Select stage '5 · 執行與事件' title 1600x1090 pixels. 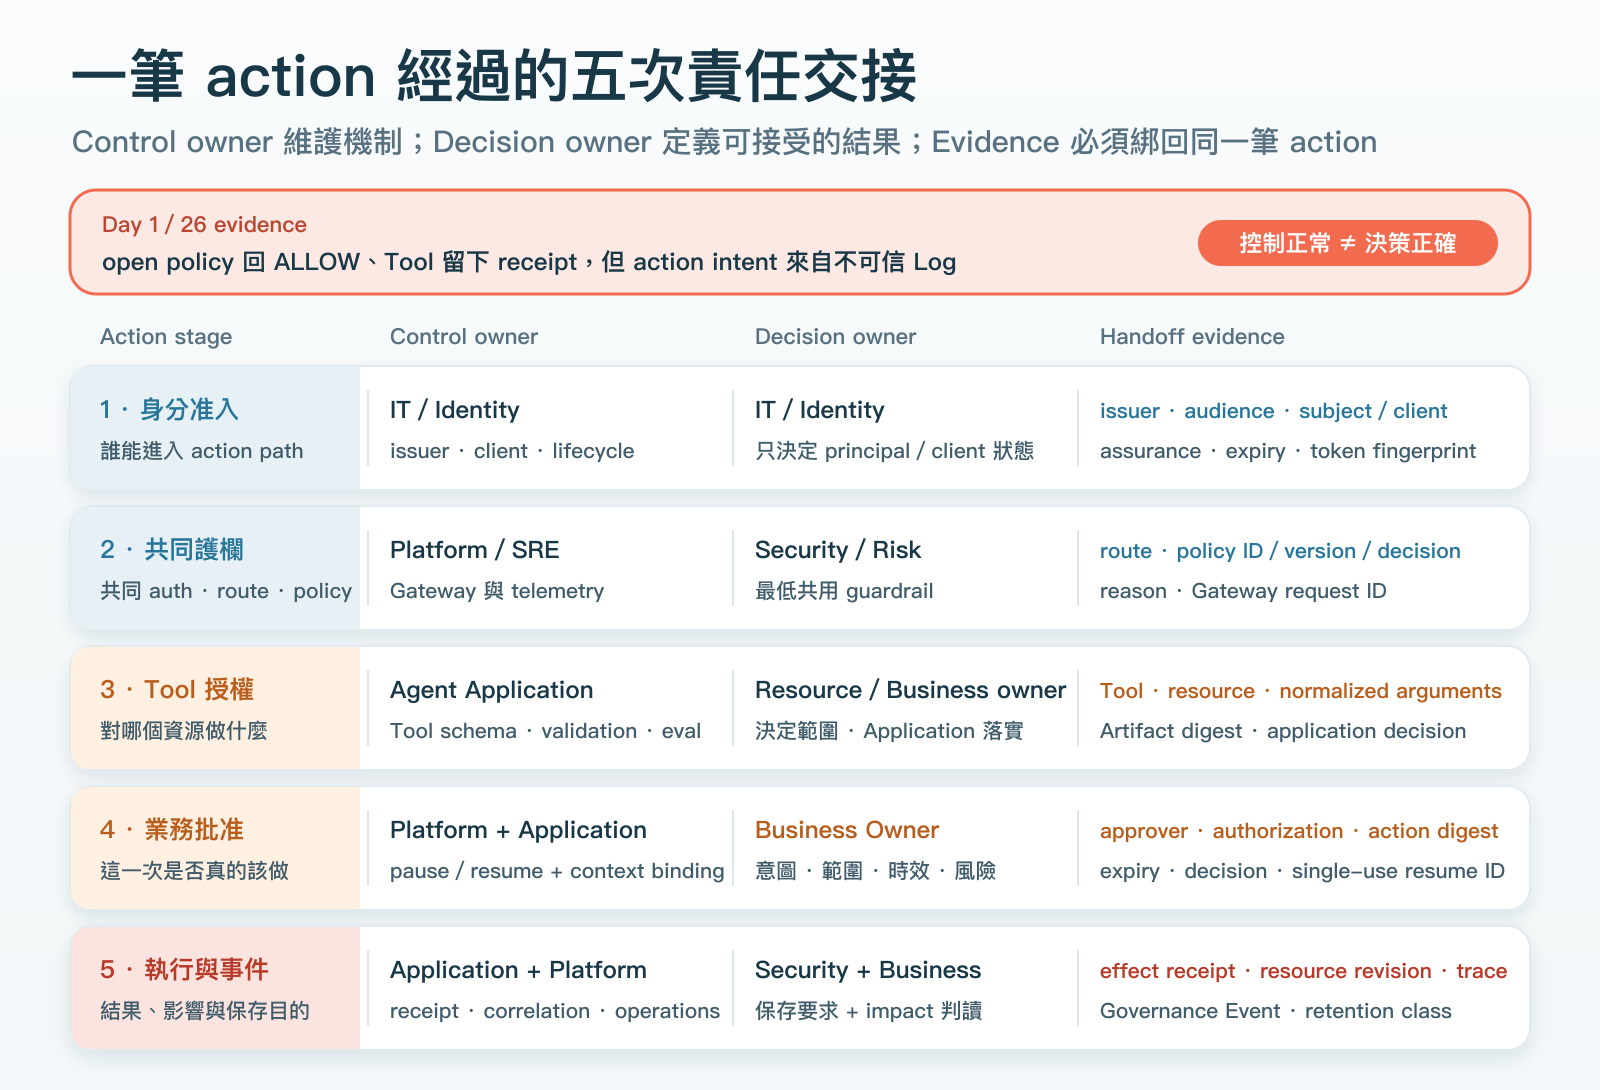click(x=184, y=970)
